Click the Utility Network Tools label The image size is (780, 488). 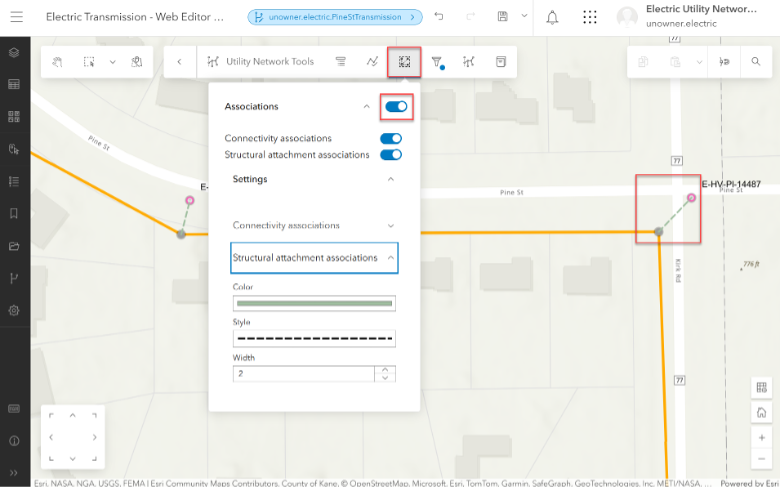(x=270, y=62)
